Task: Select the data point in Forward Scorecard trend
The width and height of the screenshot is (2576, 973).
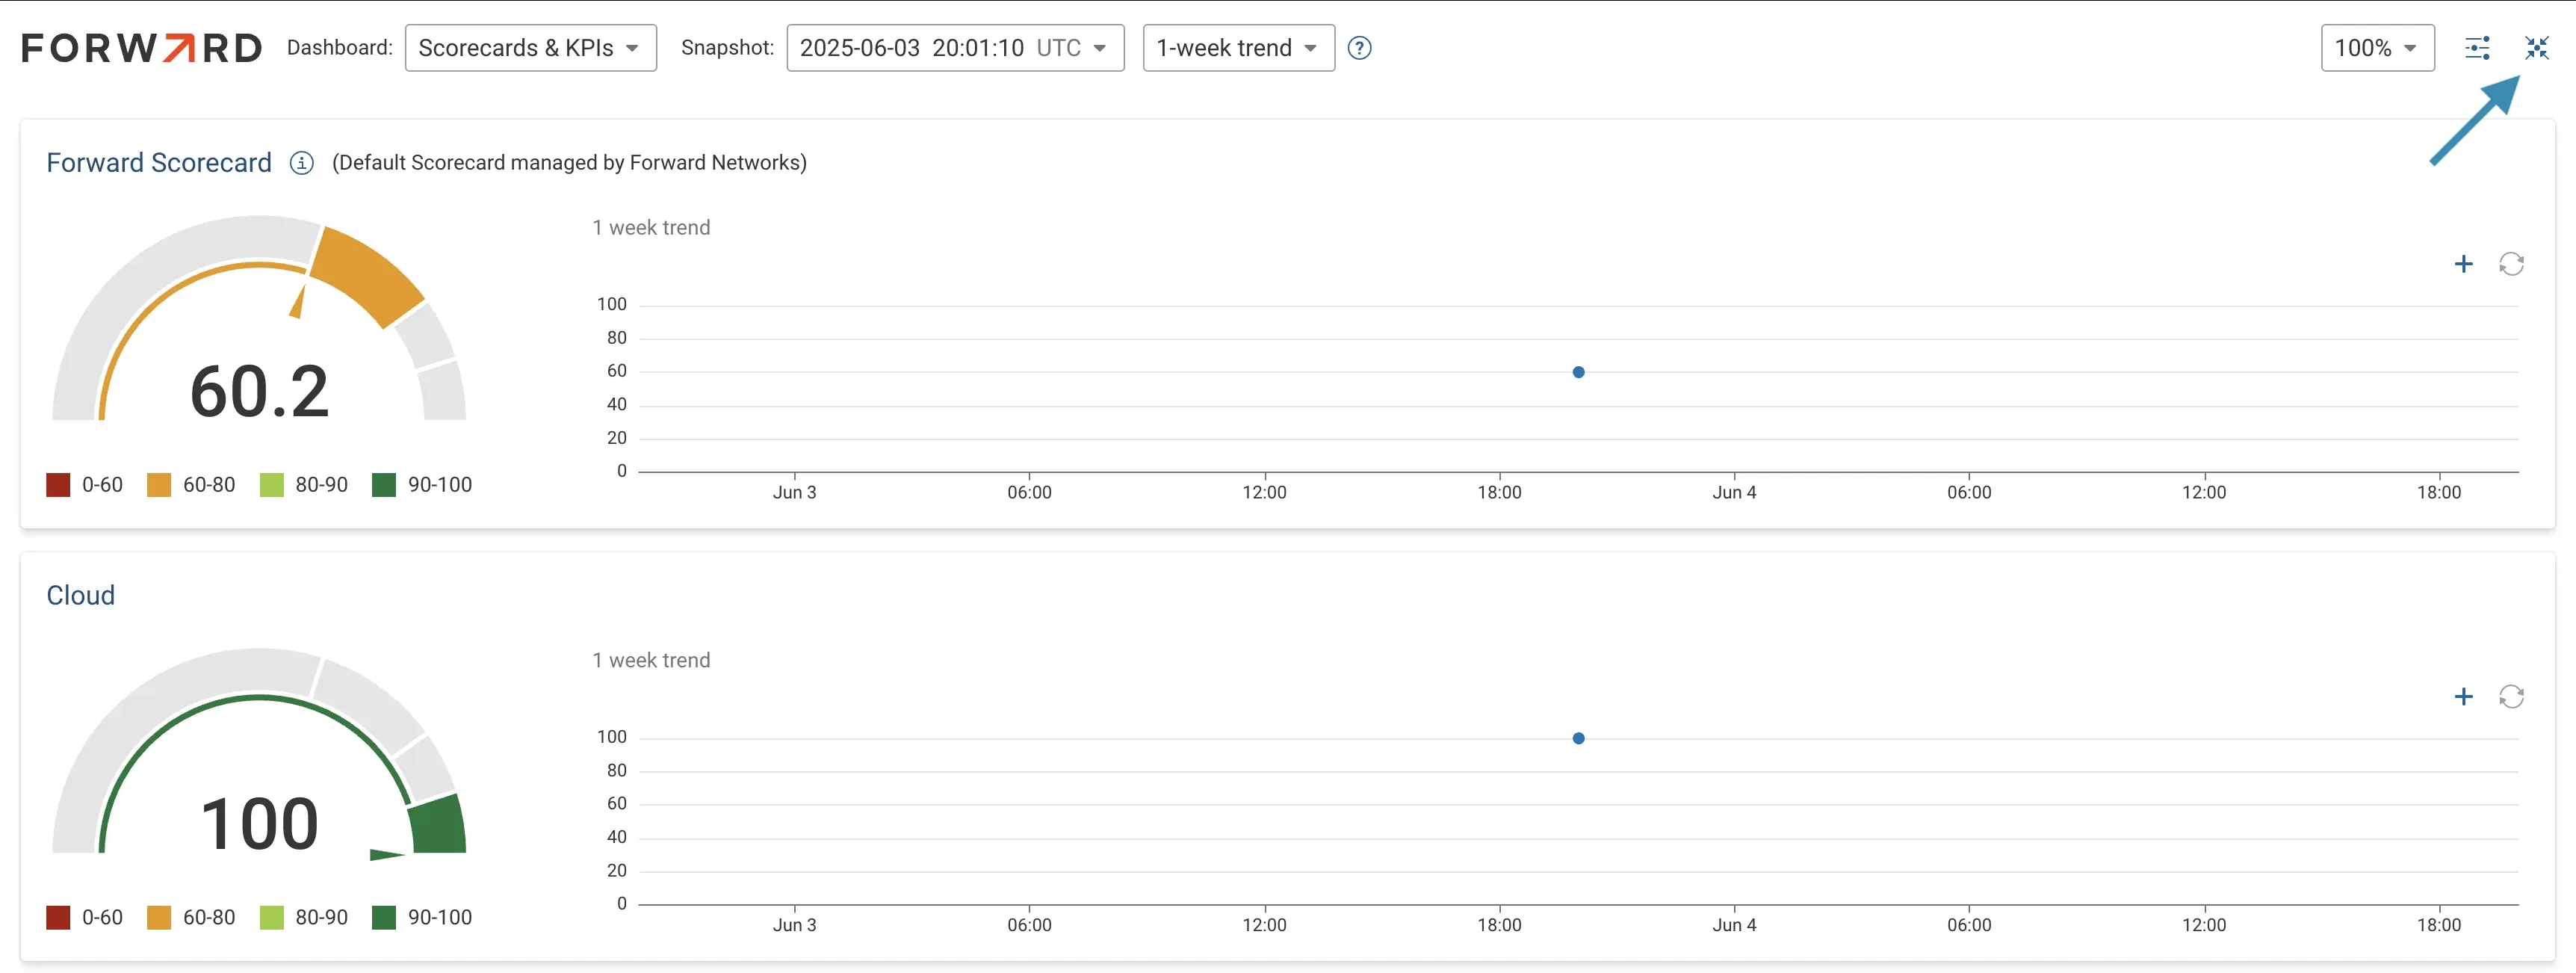Action: (1578, 372)
